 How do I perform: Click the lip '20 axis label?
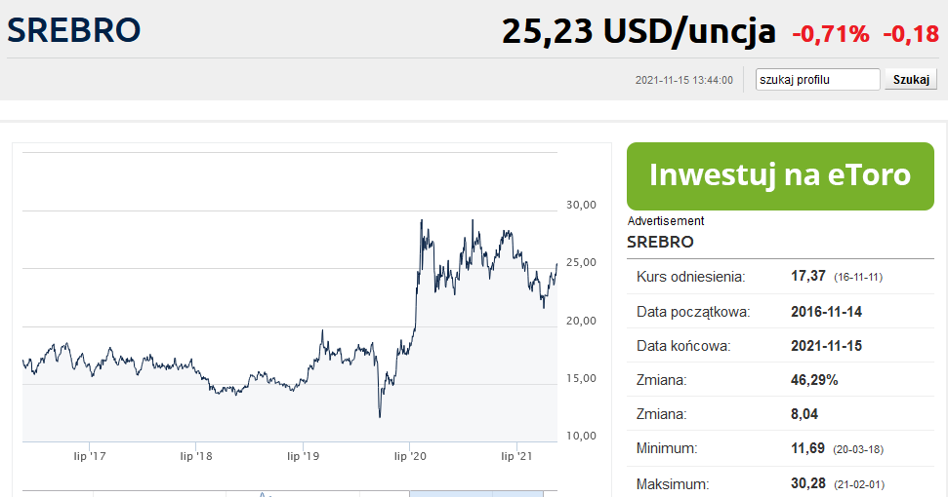coord(410,456)
